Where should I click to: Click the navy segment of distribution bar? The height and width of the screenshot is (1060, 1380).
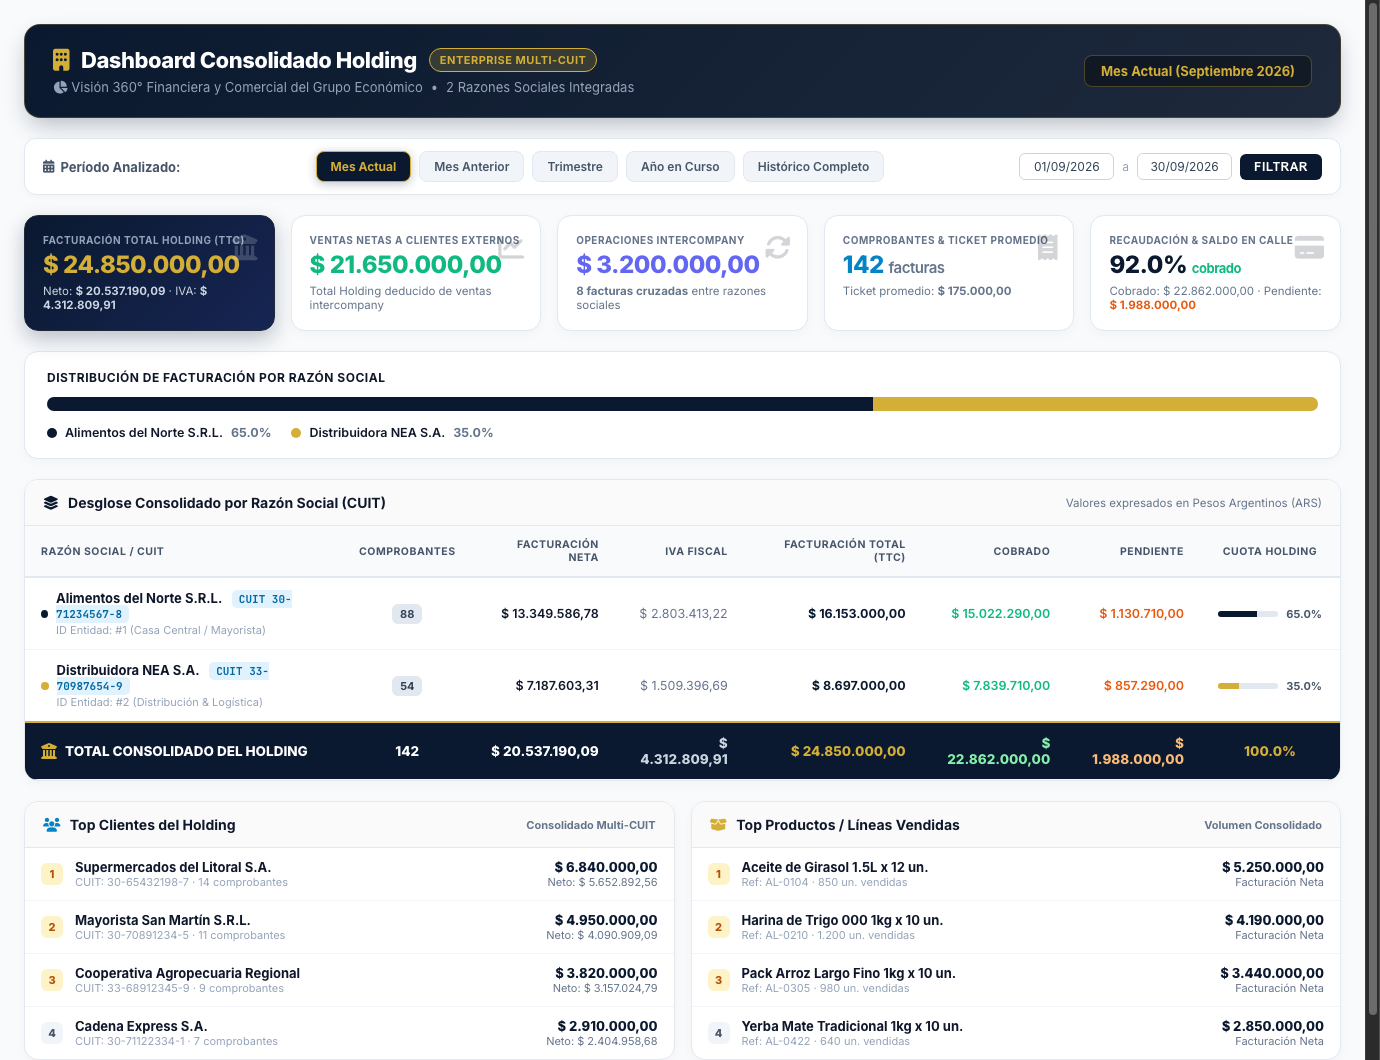click(460, 404)
